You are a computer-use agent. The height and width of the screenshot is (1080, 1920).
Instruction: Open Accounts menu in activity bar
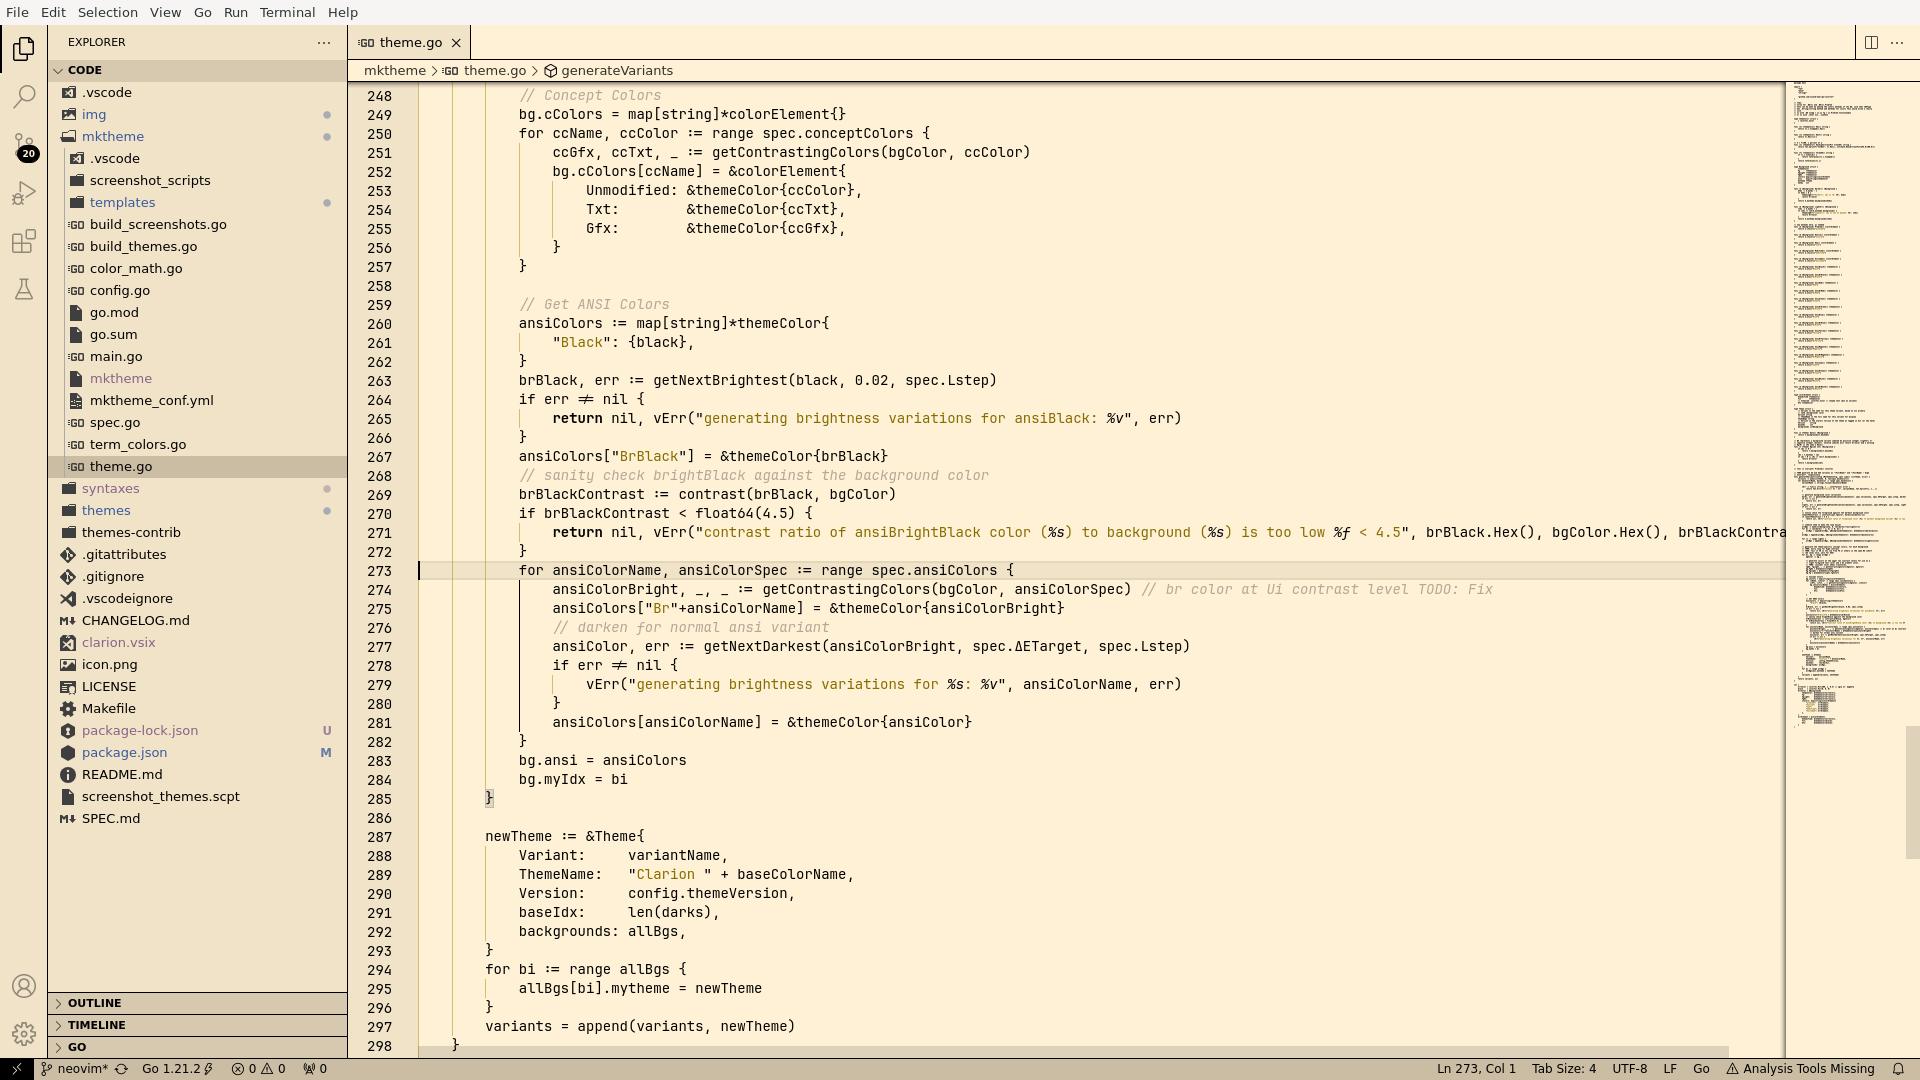pyautogui.click(x=24, y=986)
